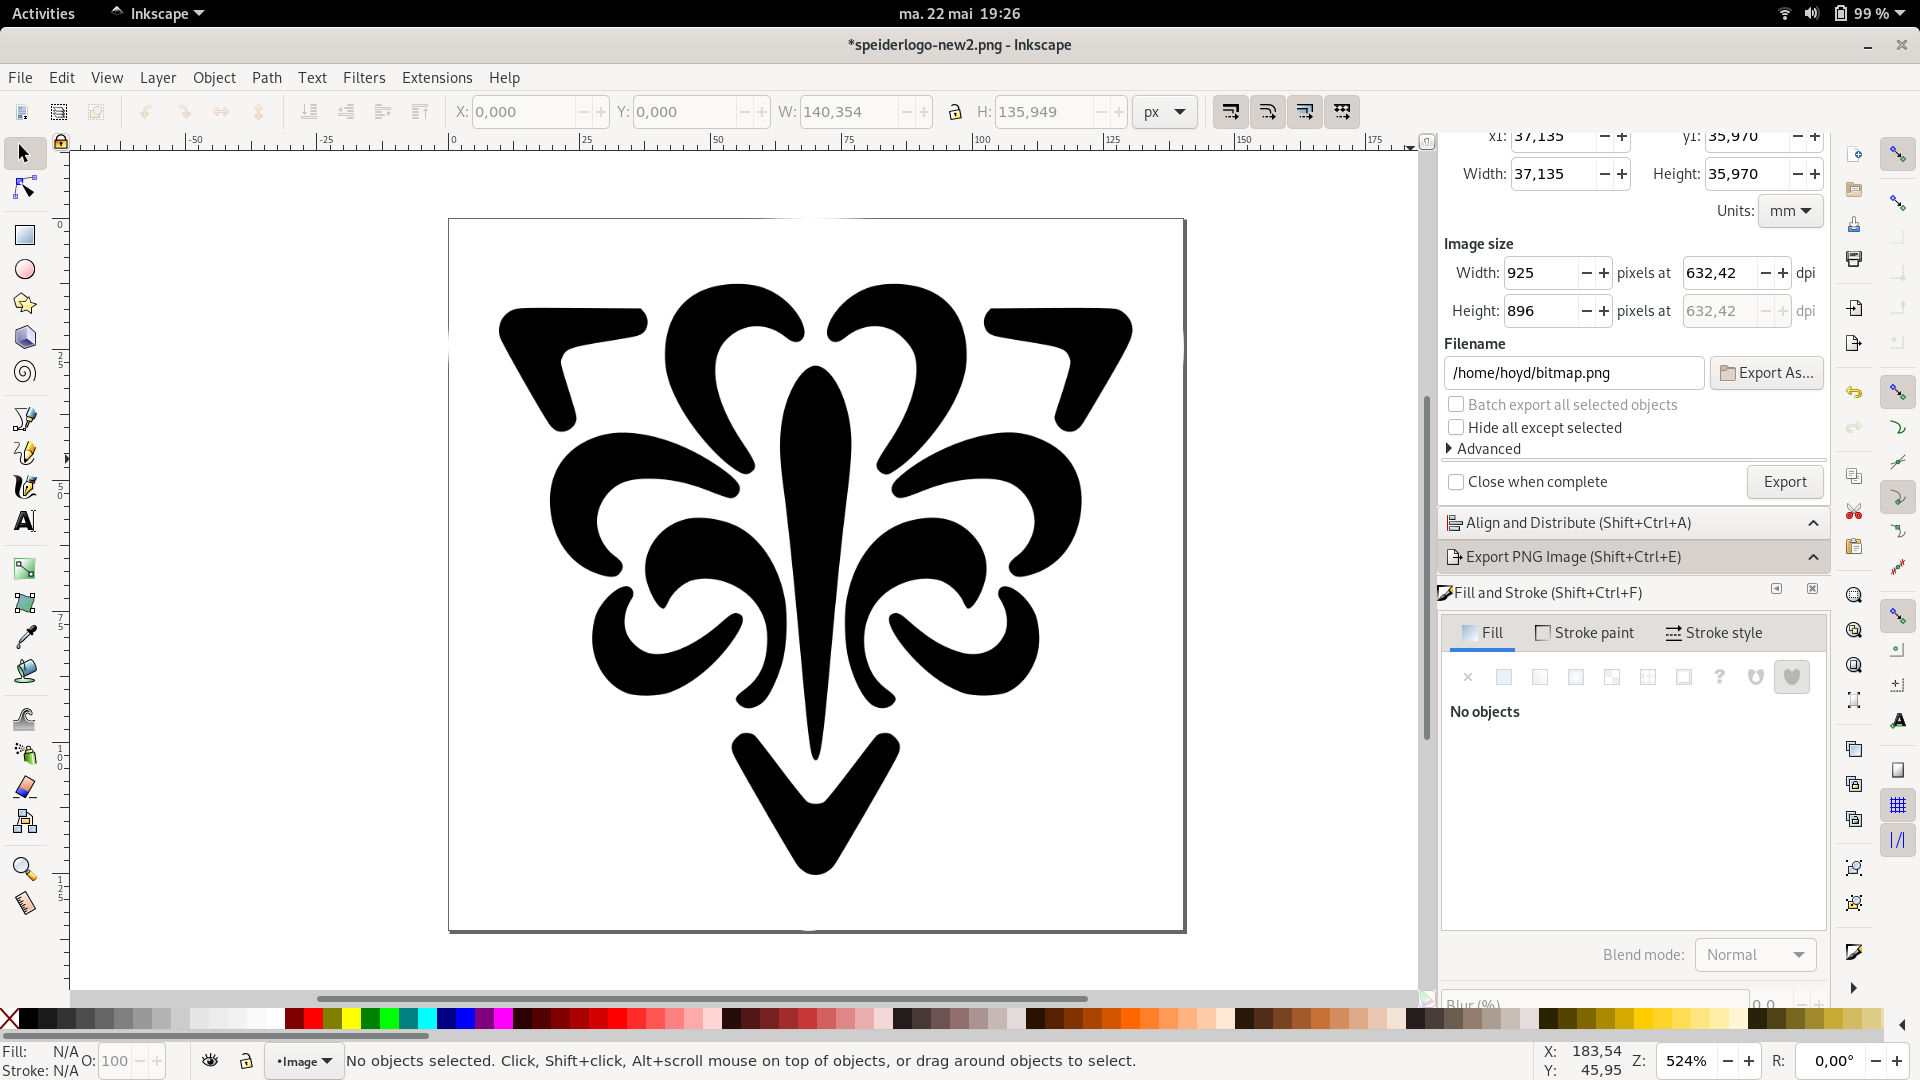Tick Close when complete checkbox
This screenshot has width=1920, height=1080.
[1456, 481]
